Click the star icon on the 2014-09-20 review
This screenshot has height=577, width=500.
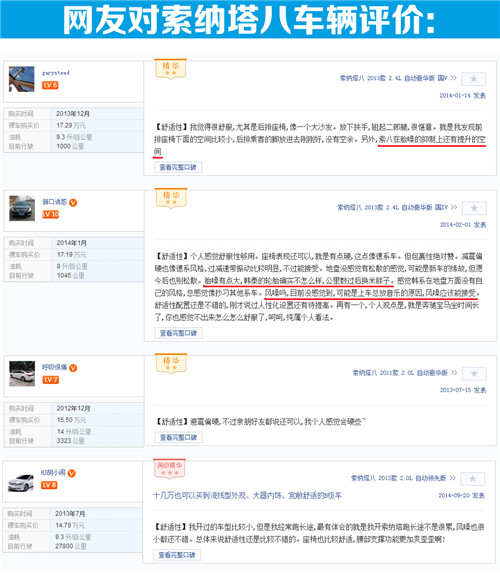(473, 479)
